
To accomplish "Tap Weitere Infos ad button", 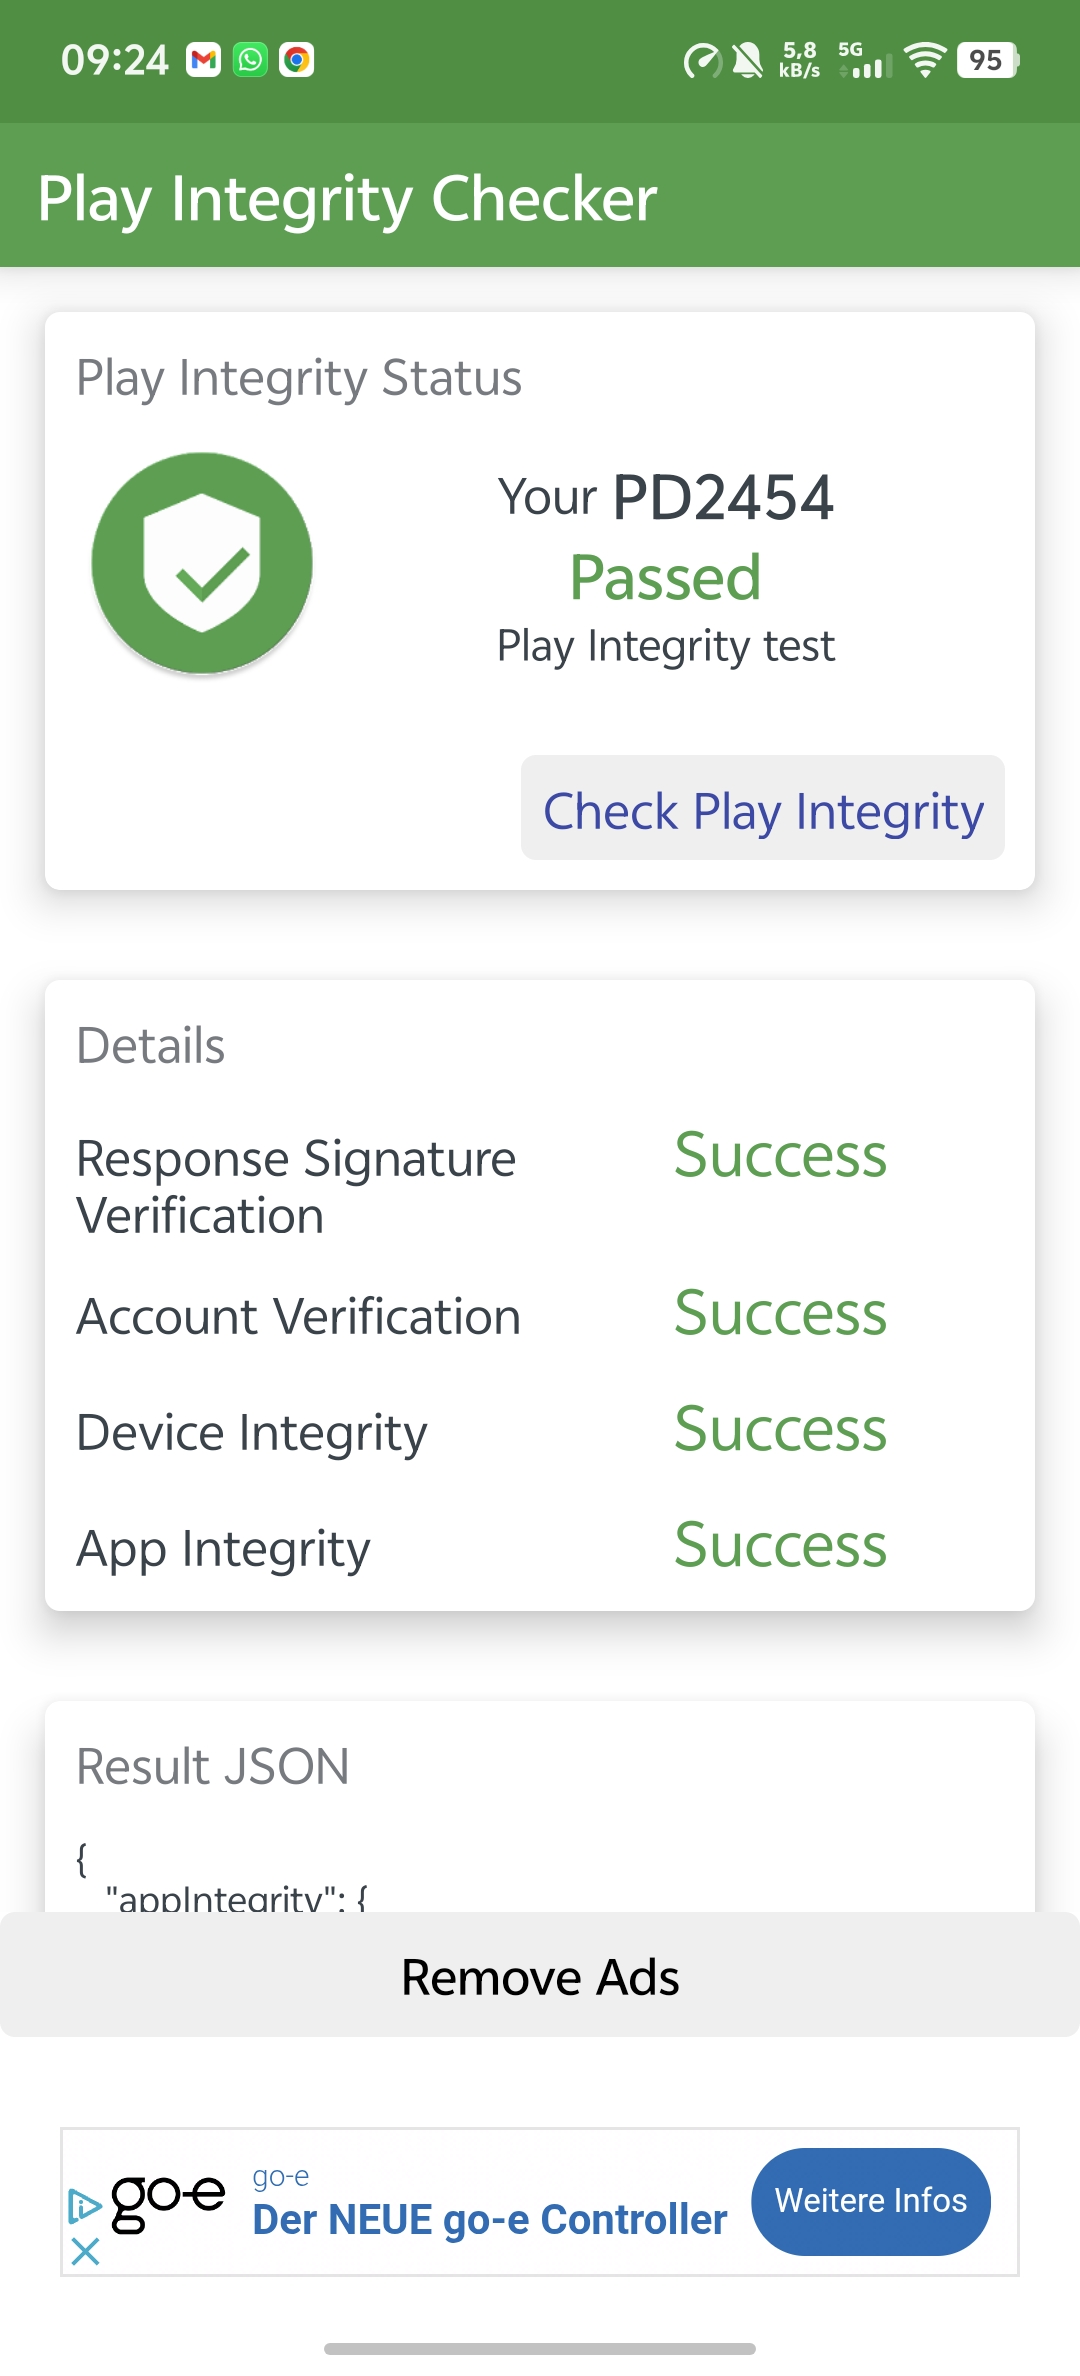I will pyautogui.click(x=871, y=2201).
